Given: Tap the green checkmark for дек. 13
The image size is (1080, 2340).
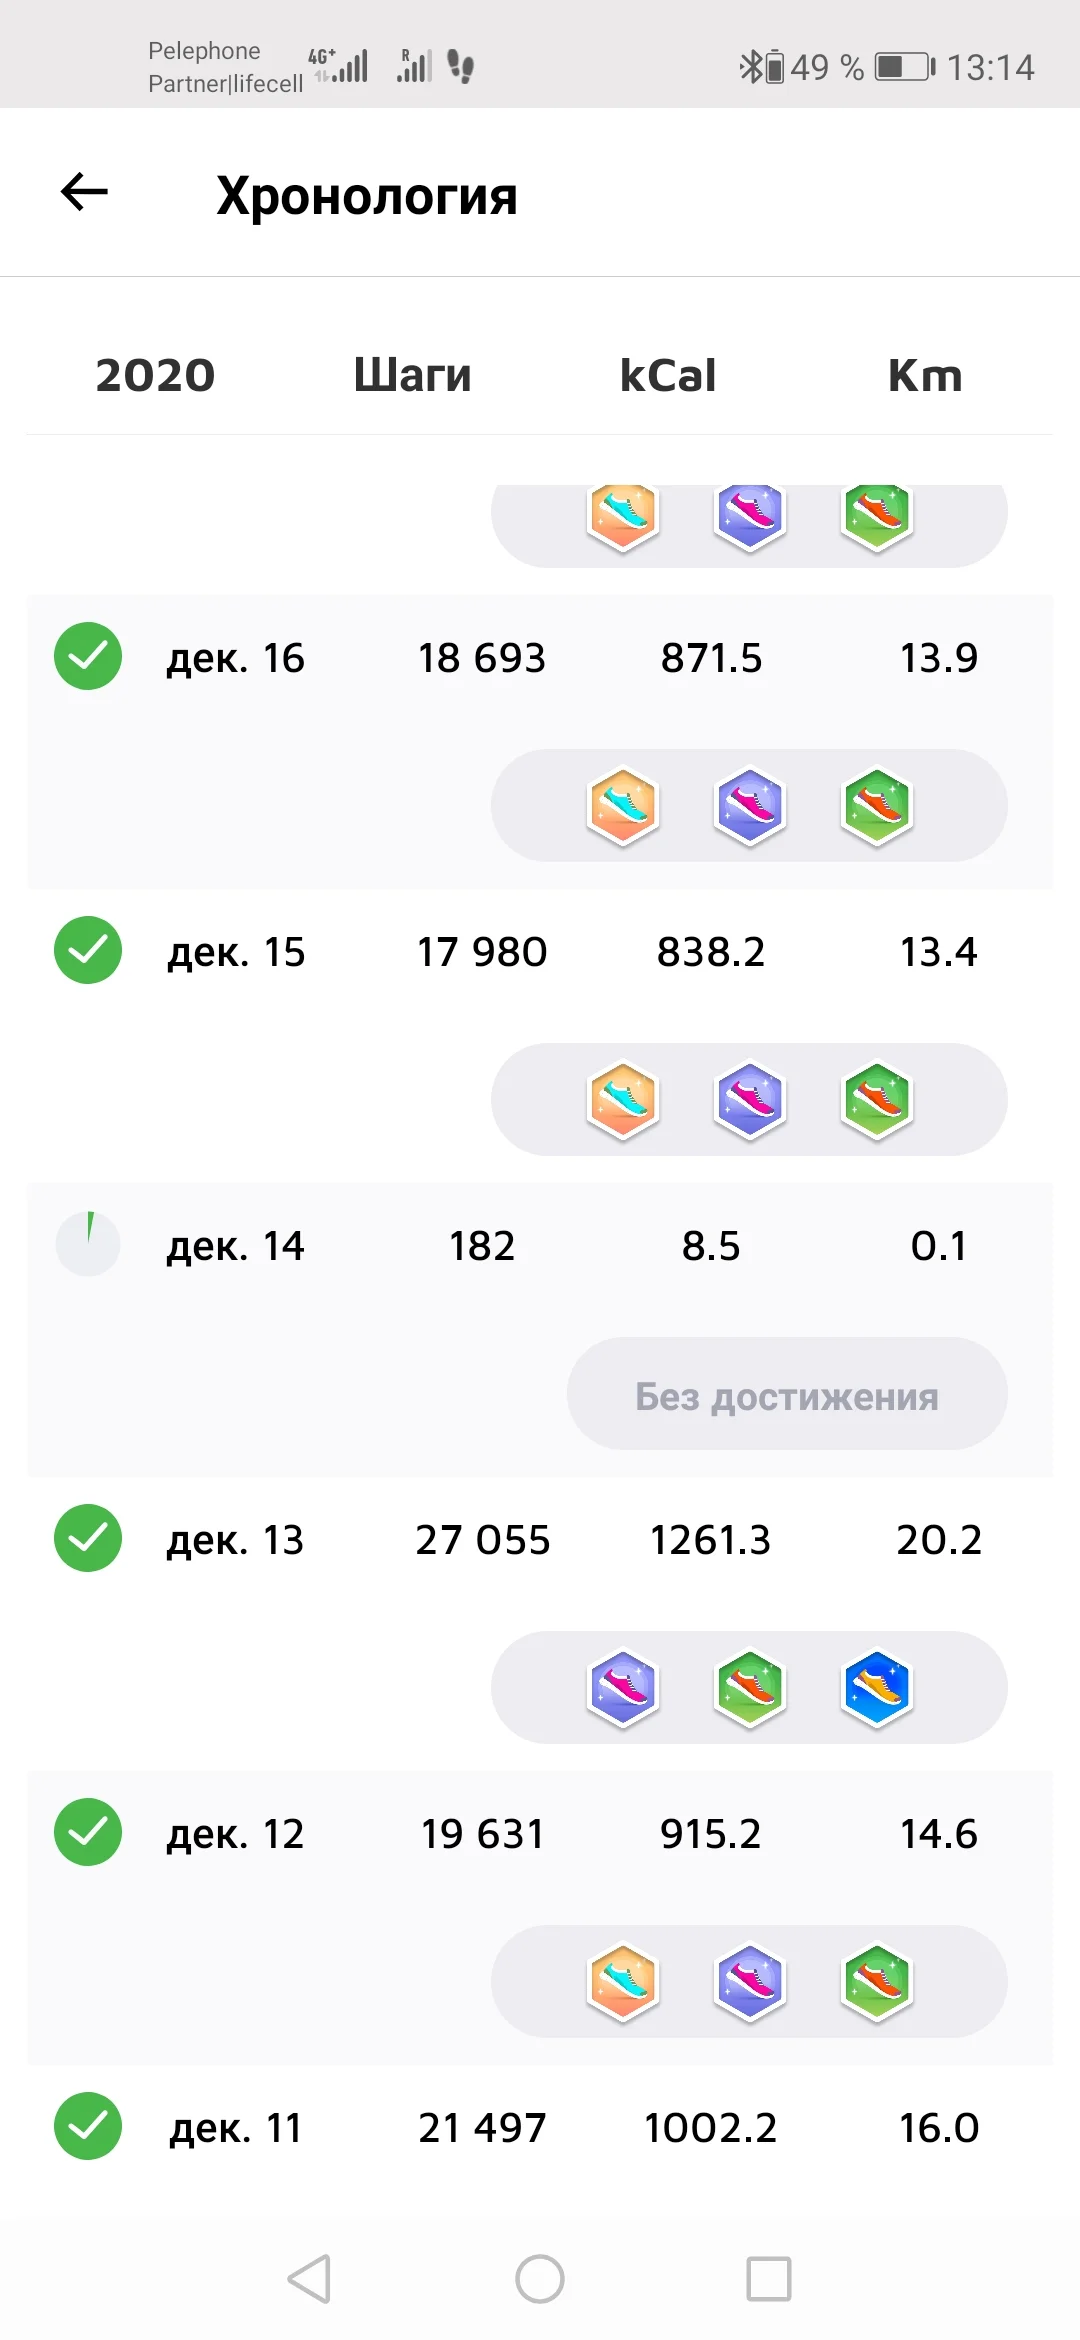Looking at the screenshot, I should pyautogui.click(x=88, y=1539).
